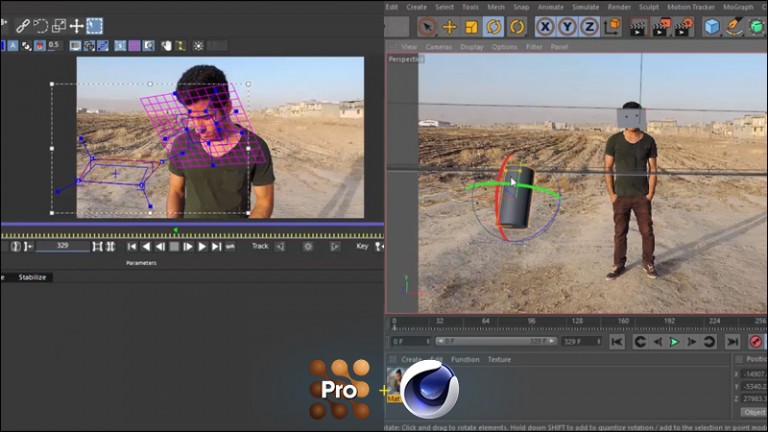Toggle the show layer mattes monitor icon

click(x=75, y=46)
